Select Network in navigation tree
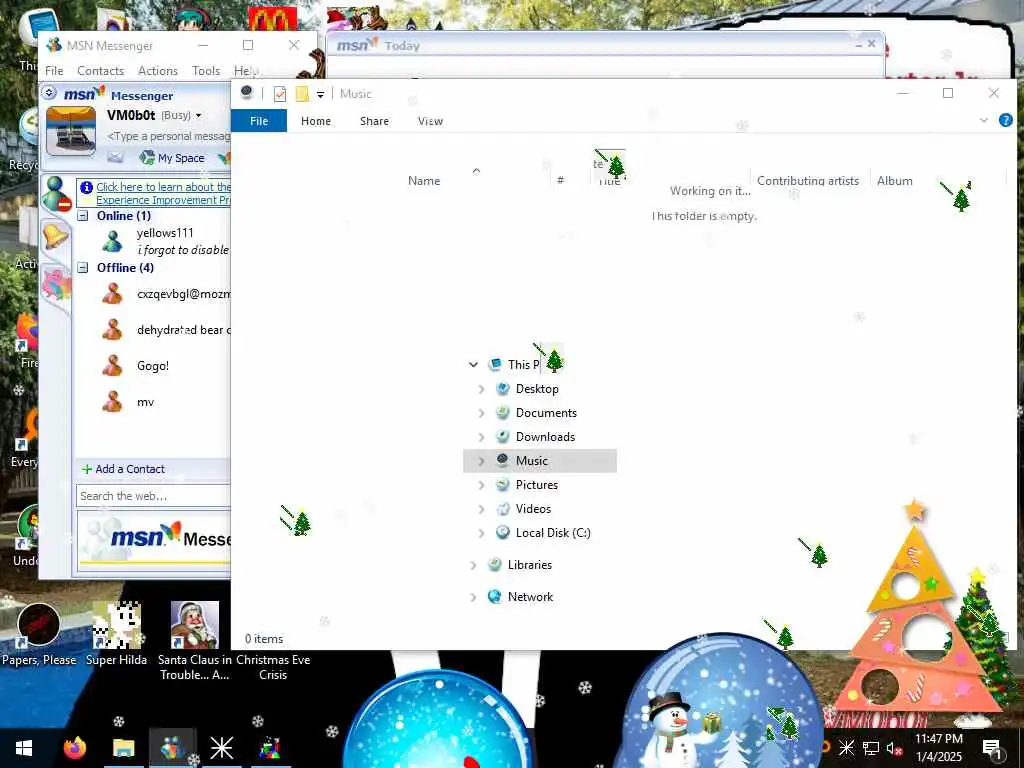The width and height of the screenshot is (1024, 768). click(x=530, y=597)
